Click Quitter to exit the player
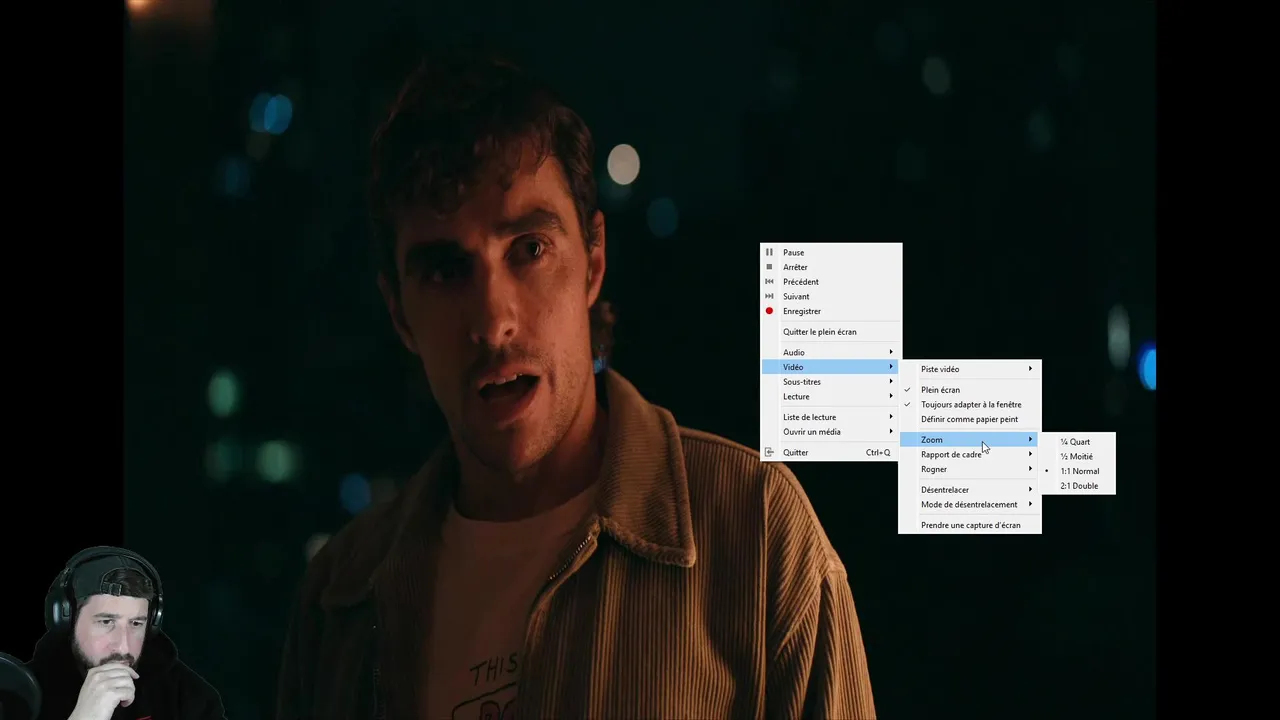Image resolution: width=1280 pixels, height=720 pixels. point(830,453)
